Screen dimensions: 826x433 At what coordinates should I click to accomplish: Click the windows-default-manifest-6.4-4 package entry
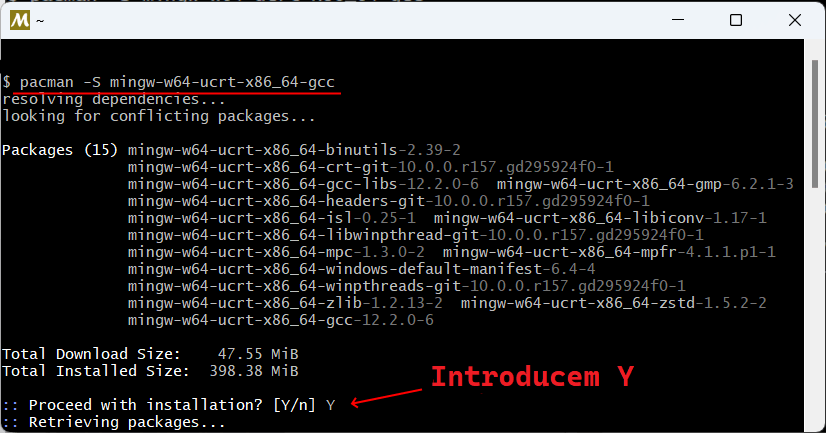[361, 269]
